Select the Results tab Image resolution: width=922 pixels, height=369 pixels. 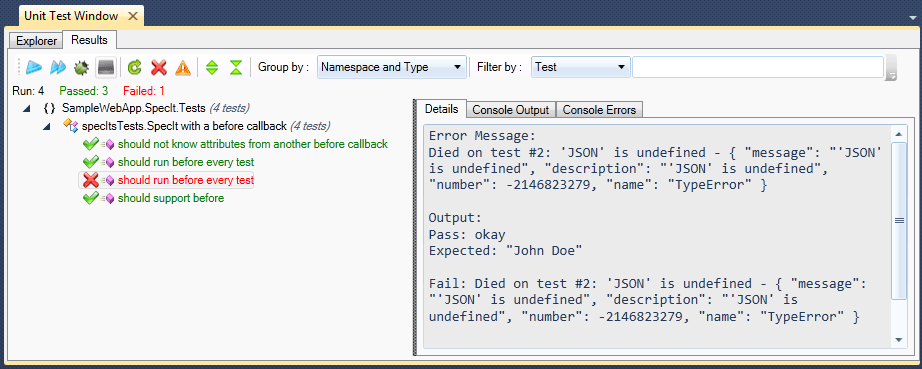pos(89,40)
